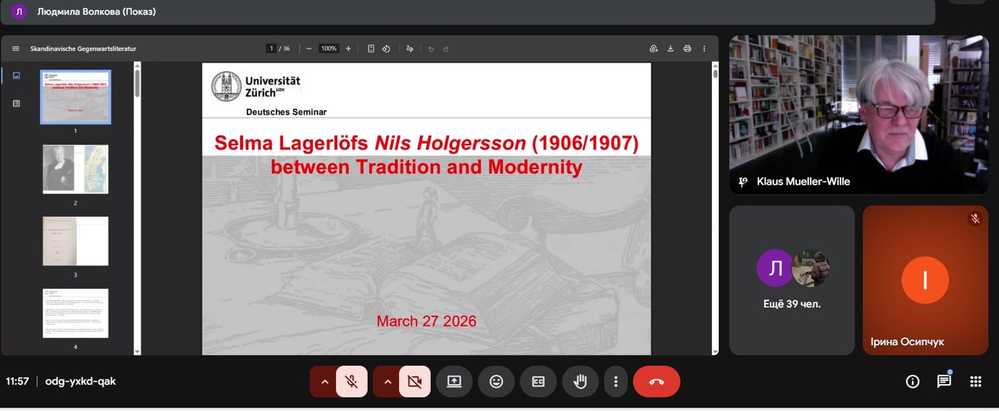Leave the call with red hang-up button
This screenshot has width=999, height=411.
[x=656, y=381]
